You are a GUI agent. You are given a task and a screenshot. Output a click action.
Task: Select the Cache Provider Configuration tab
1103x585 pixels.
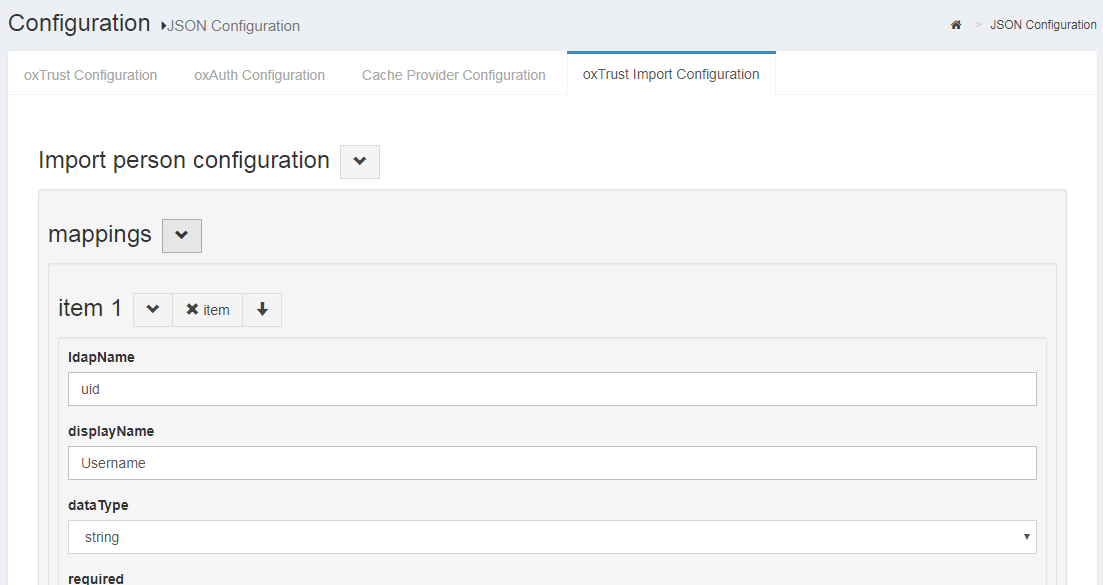(454, 75)
